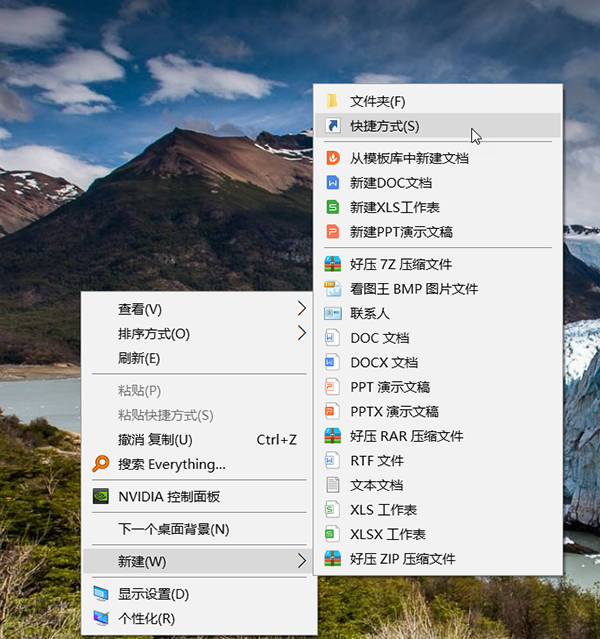The width and height of the screenshot is (600, 639).
Task: Create a new 文本文档 text file
Action: pos(376,485)
